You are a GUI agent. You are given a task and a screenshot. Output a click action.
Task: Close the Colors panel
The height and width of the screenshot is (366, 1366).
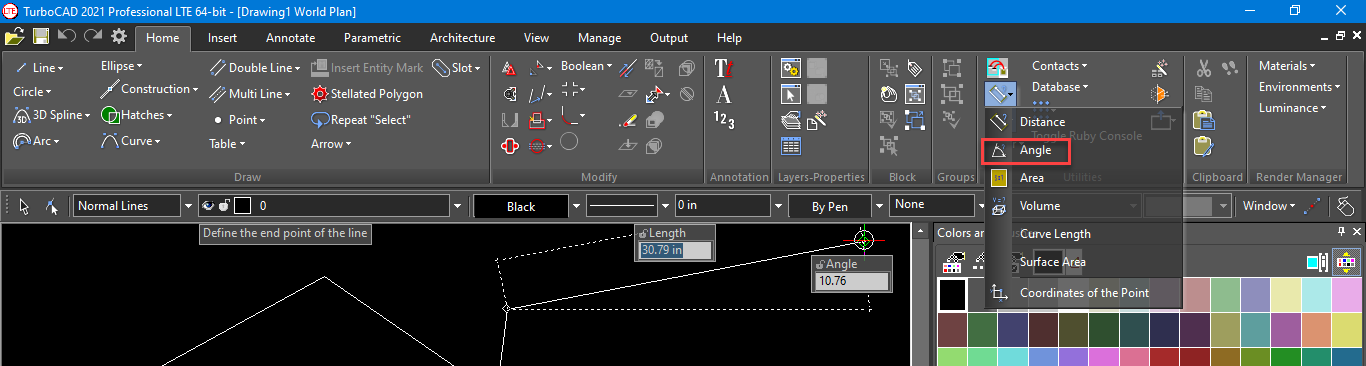1357,232
